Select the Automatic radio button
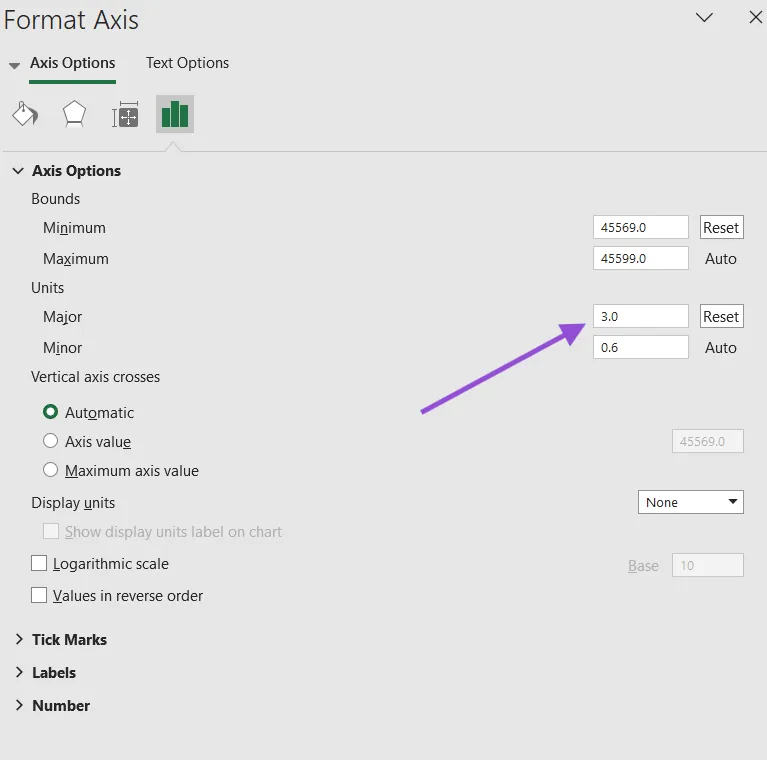This screenshot has width=767, height=760. tap(50, 412)
